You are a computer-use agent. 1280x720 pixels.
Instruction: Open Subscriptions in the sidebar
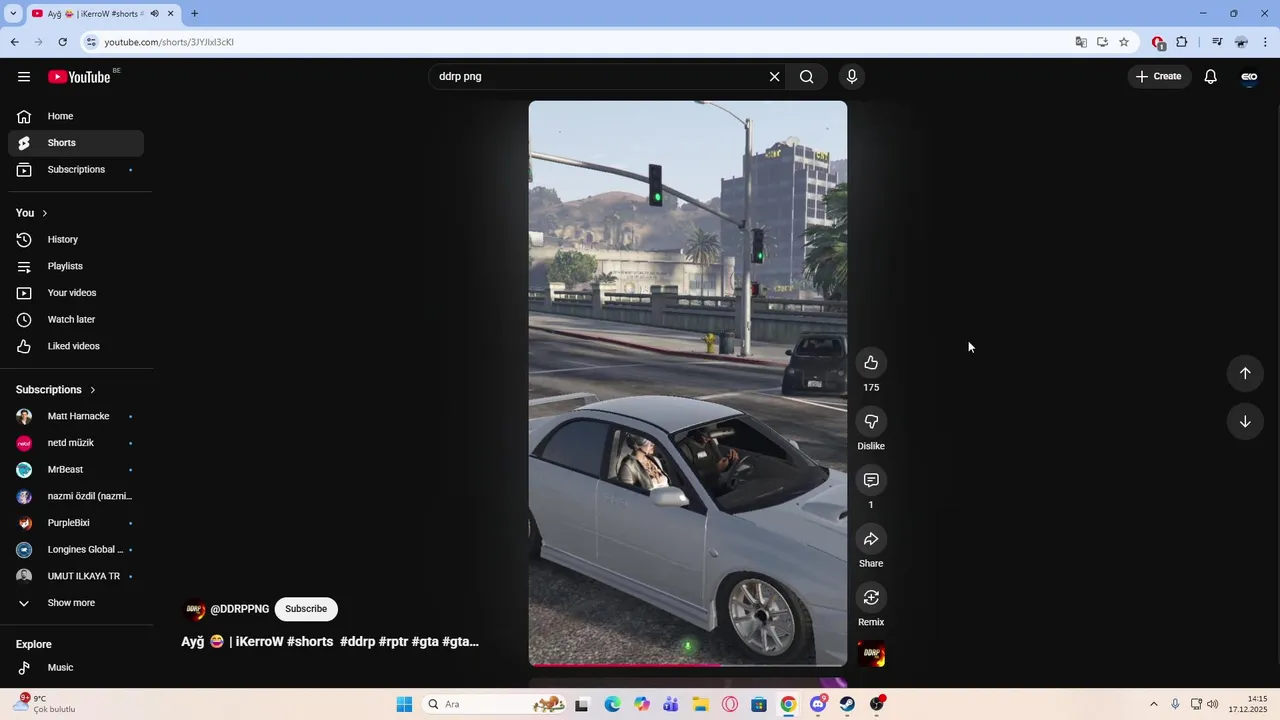[x=76, y=170]
